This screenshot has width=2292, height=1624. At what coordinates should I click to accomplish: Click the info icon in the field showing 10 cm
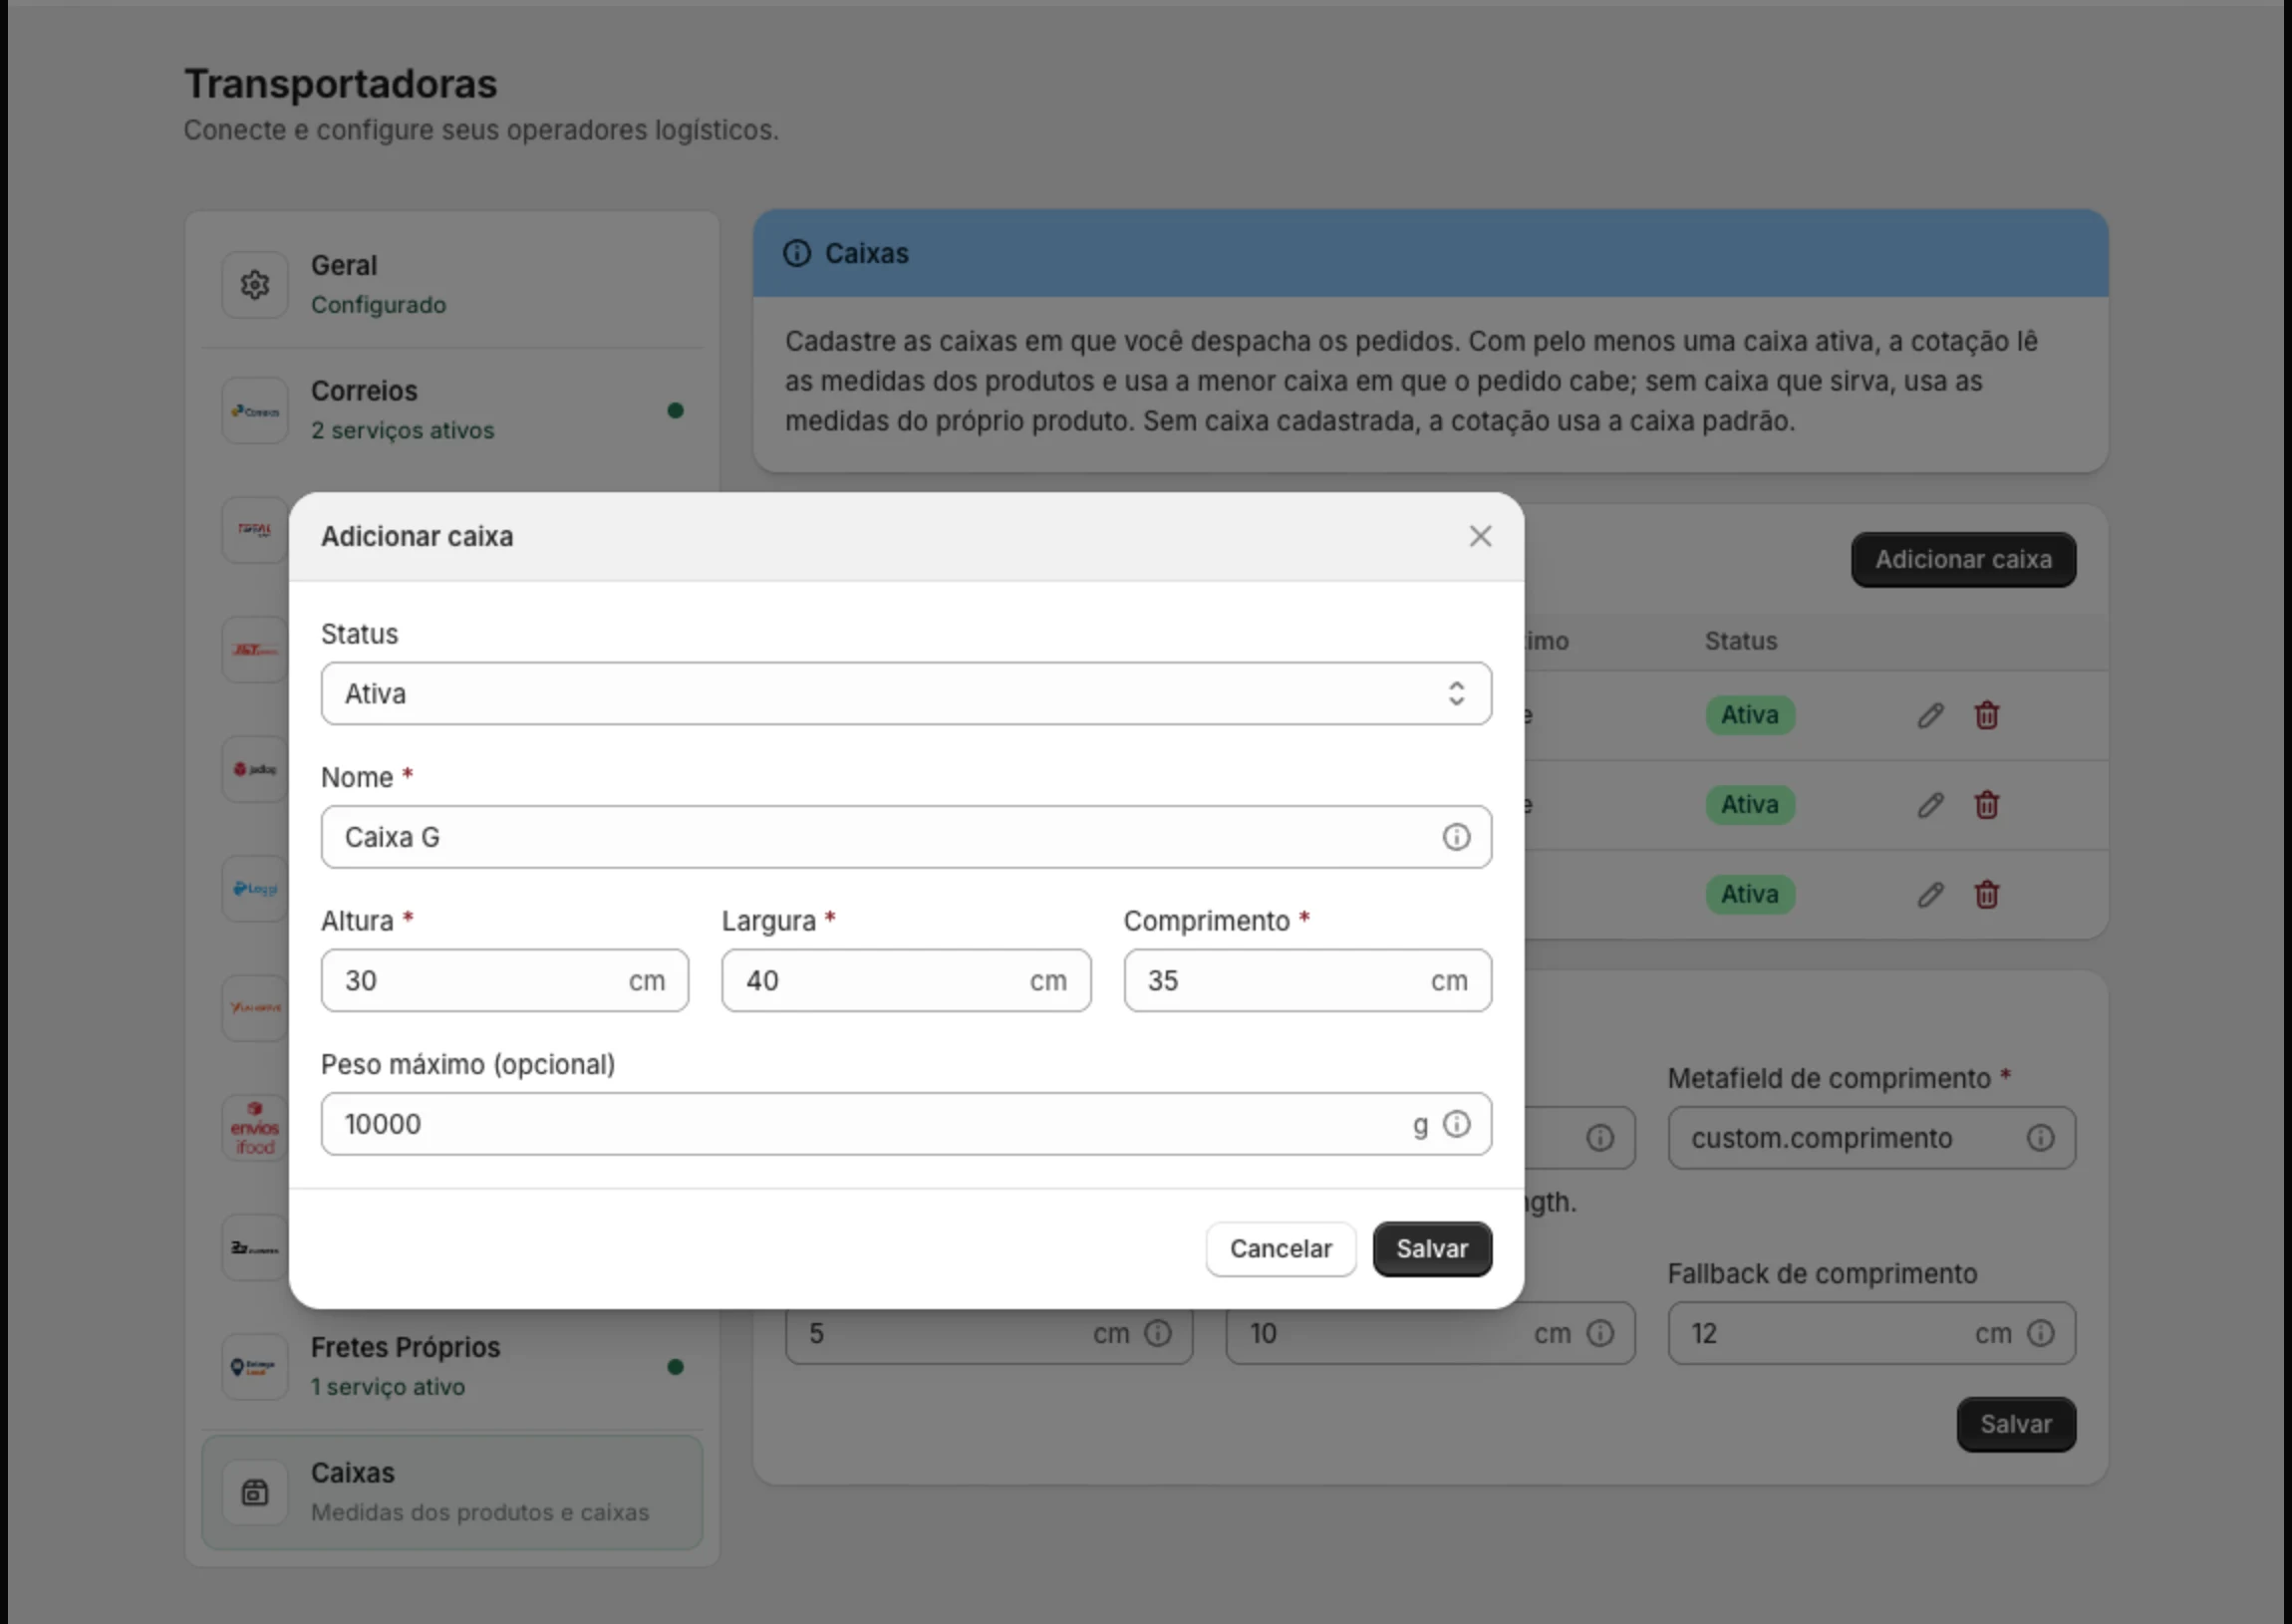pyautogui.click(x=1600, y=1333)
